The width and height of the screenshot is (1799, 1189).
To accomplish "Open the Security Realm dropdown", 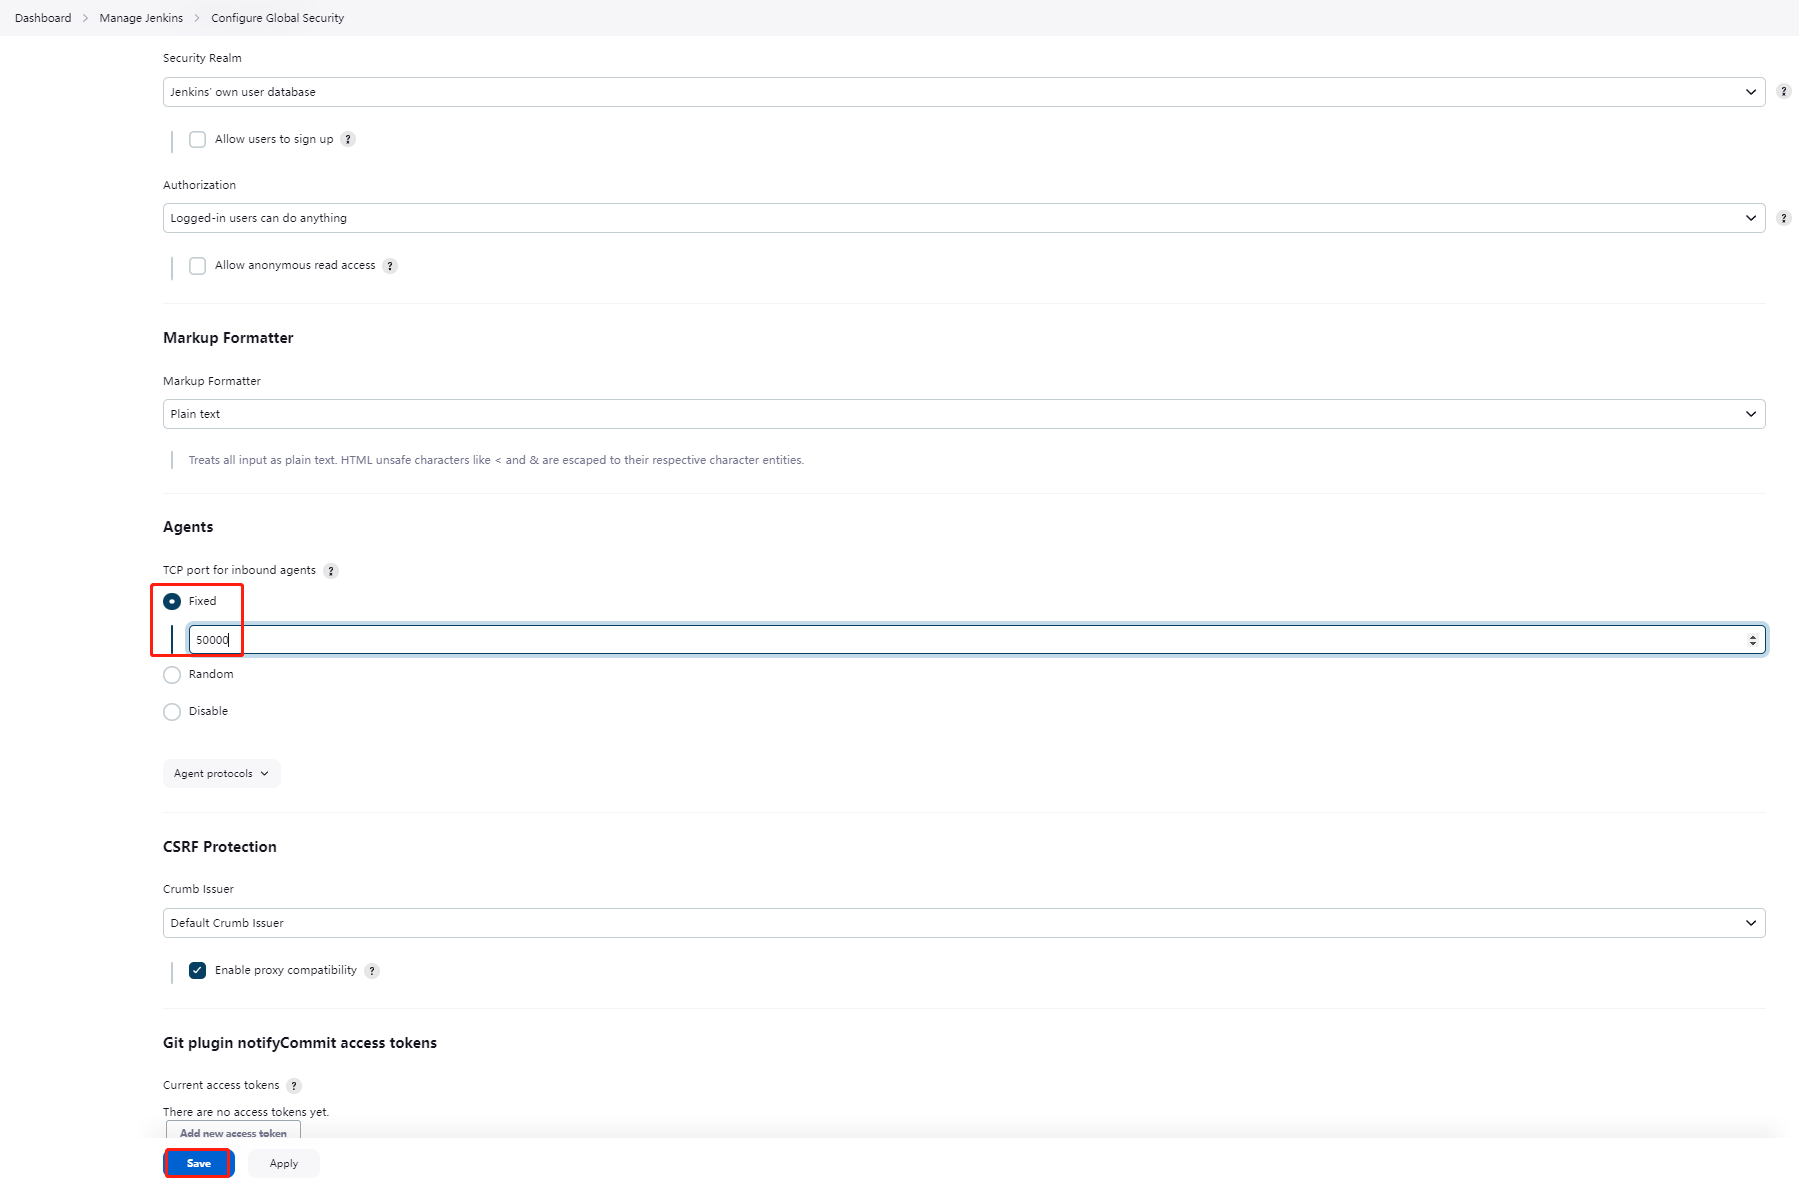I will click(x=964, y=92).
